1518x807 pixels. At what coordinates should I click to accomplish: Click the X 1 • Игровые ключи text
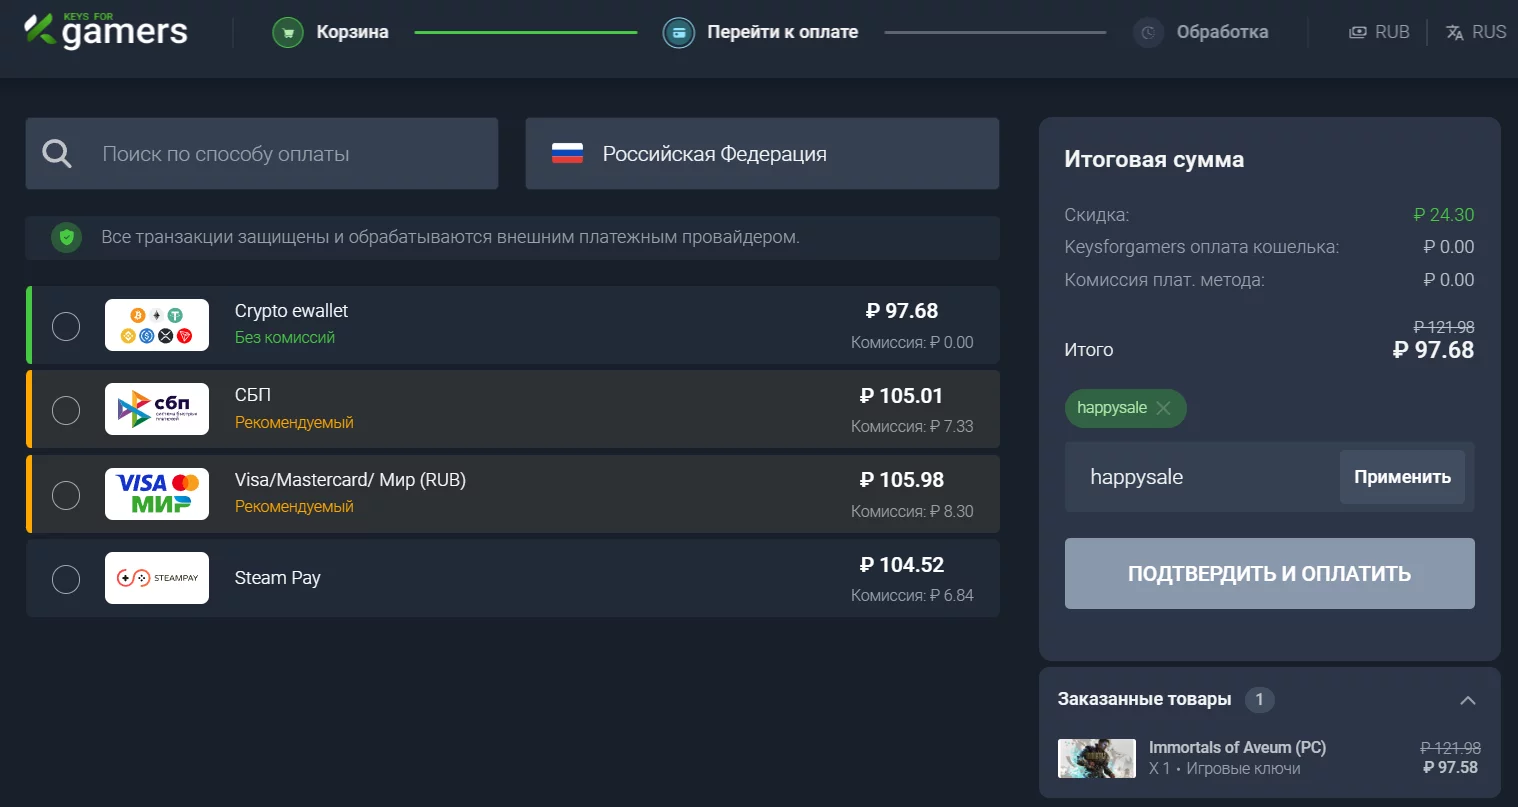click(1225, 769)
